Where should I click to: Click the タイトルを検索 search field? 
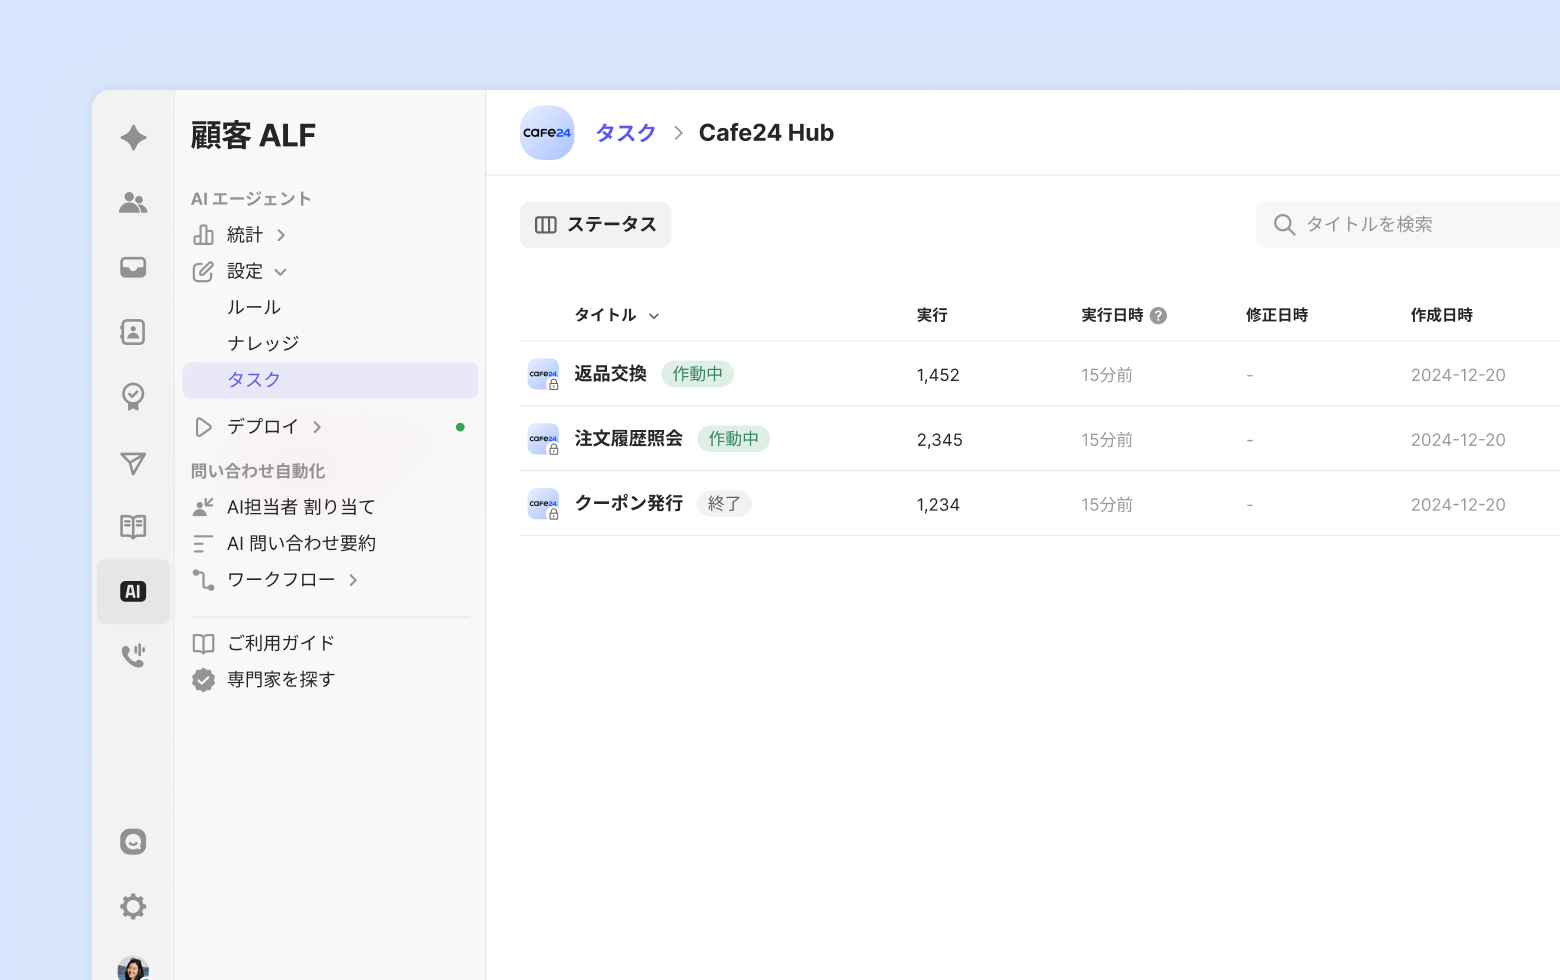click(x=1420, y=225)
